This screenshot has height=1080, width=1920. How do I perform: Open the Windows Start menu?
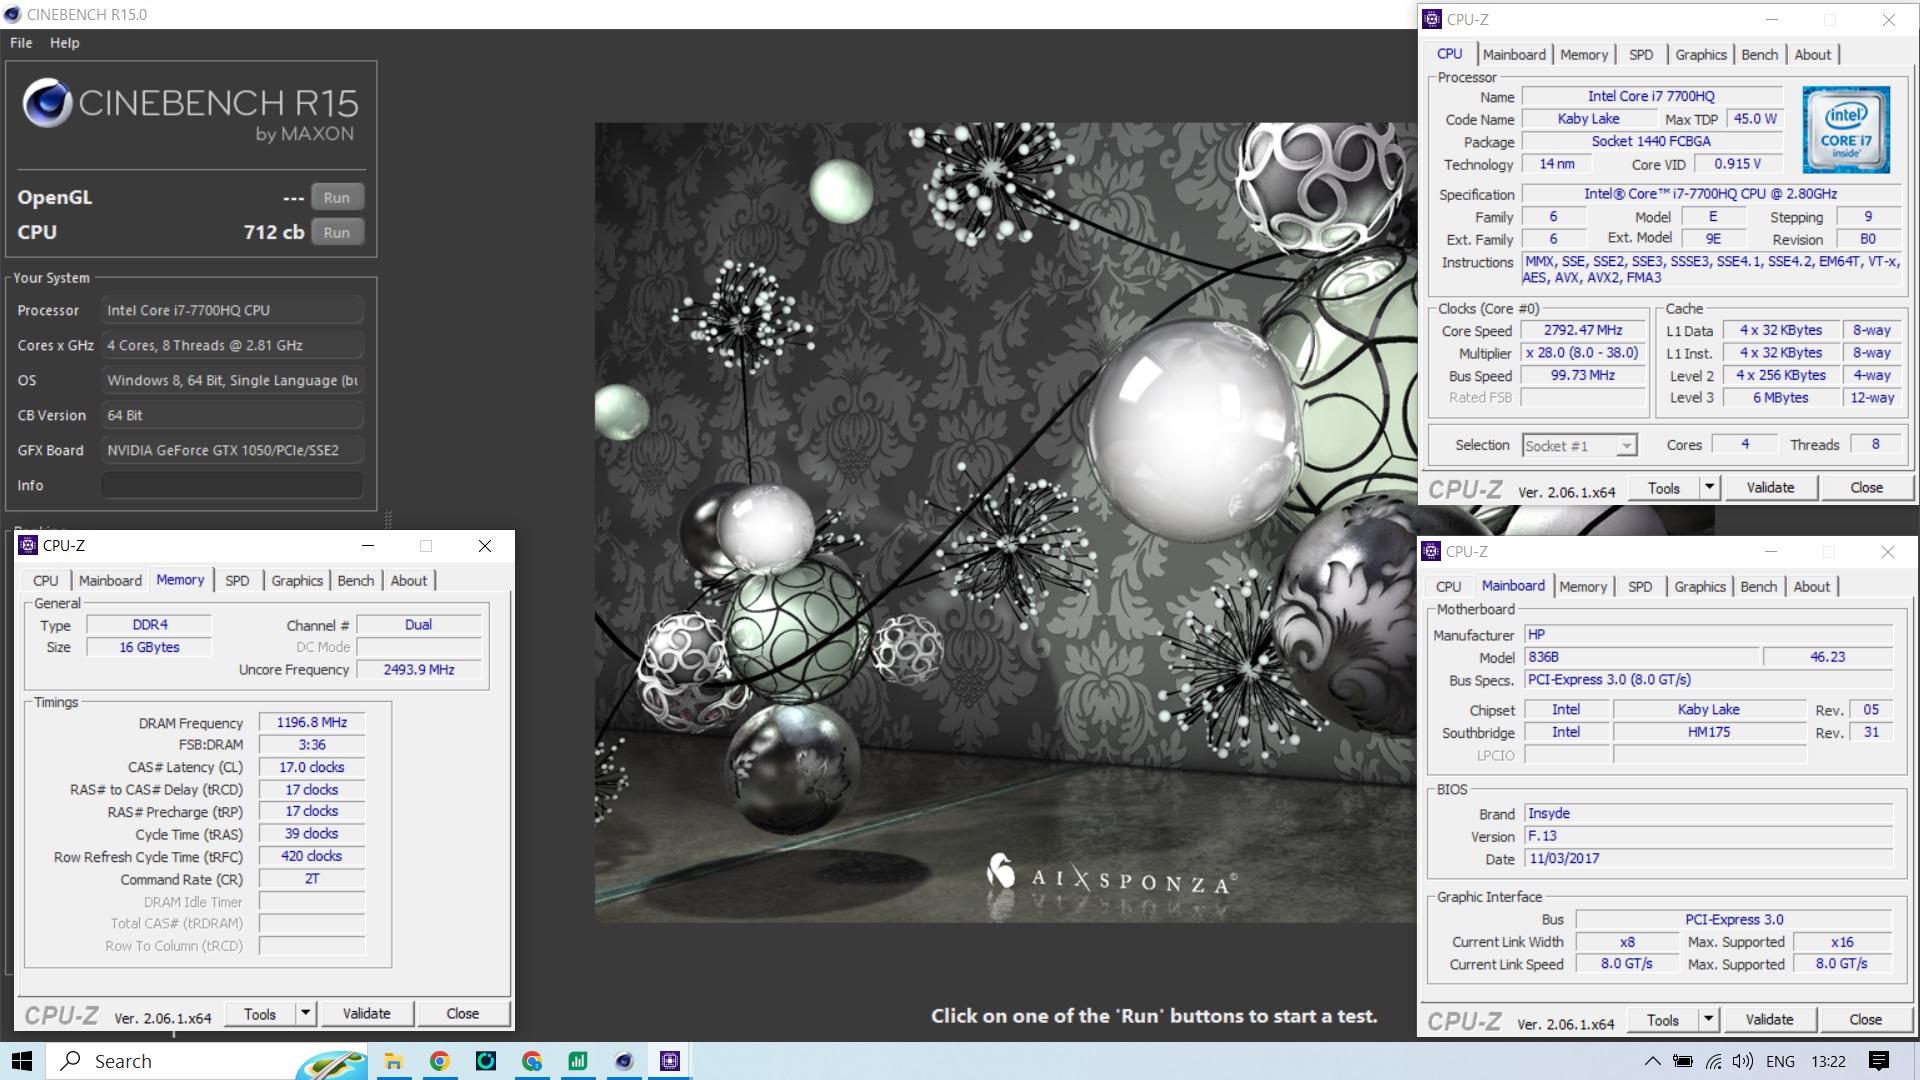[22, 1061]
